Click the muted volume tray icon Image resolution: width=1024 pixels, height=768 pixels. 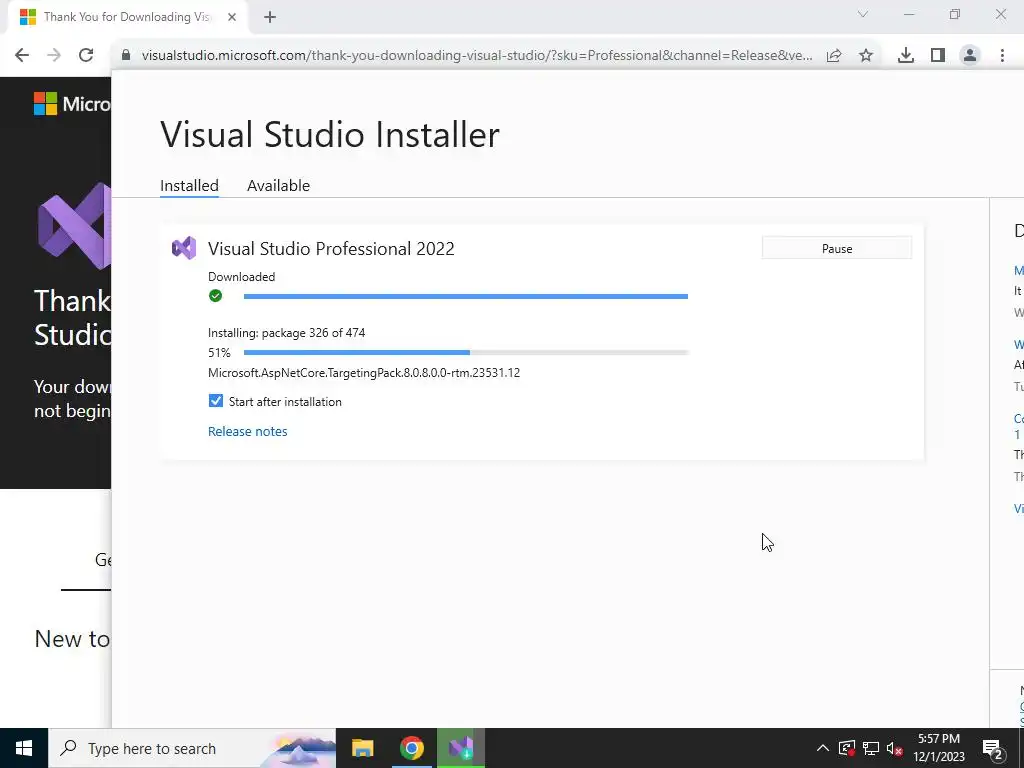pos(894,748)
